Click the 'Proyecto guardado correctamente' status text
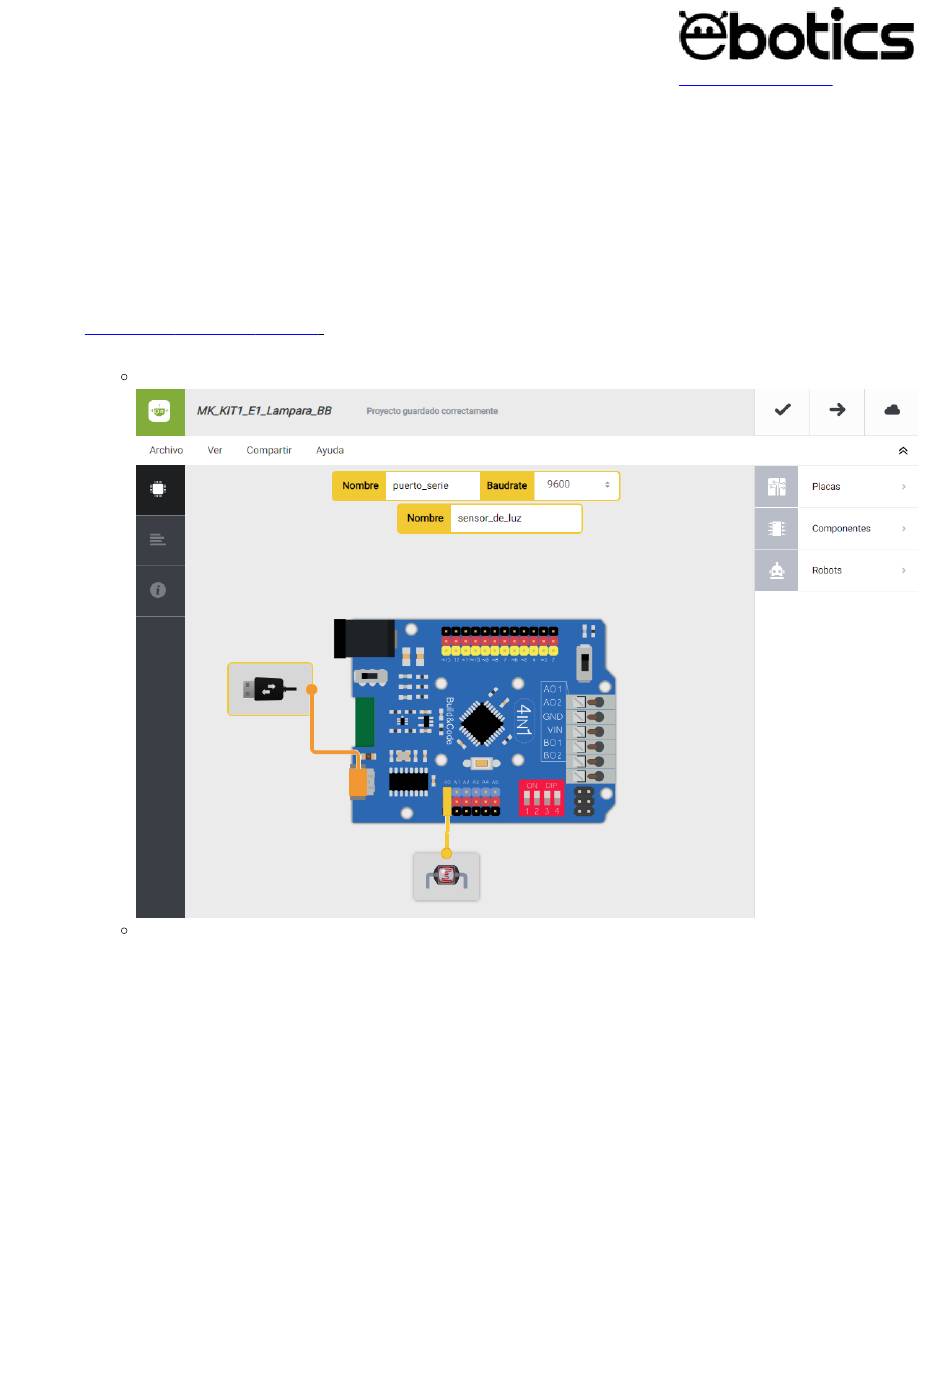950x1378 pixels. pos(432,411)
